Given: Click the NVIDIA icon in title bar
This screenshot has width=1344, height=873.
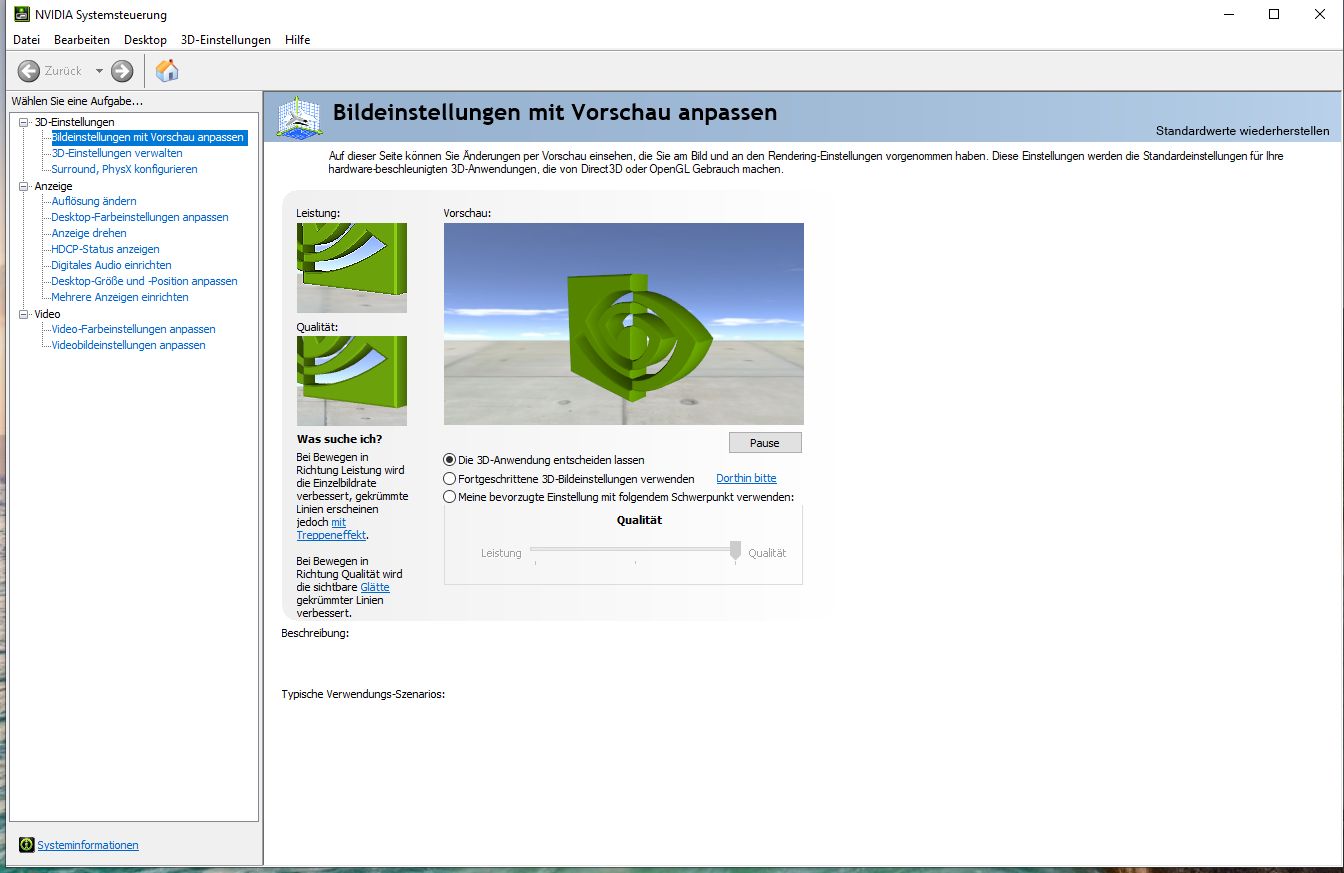Looking at the screenshot, I should [x=21, y=14].
